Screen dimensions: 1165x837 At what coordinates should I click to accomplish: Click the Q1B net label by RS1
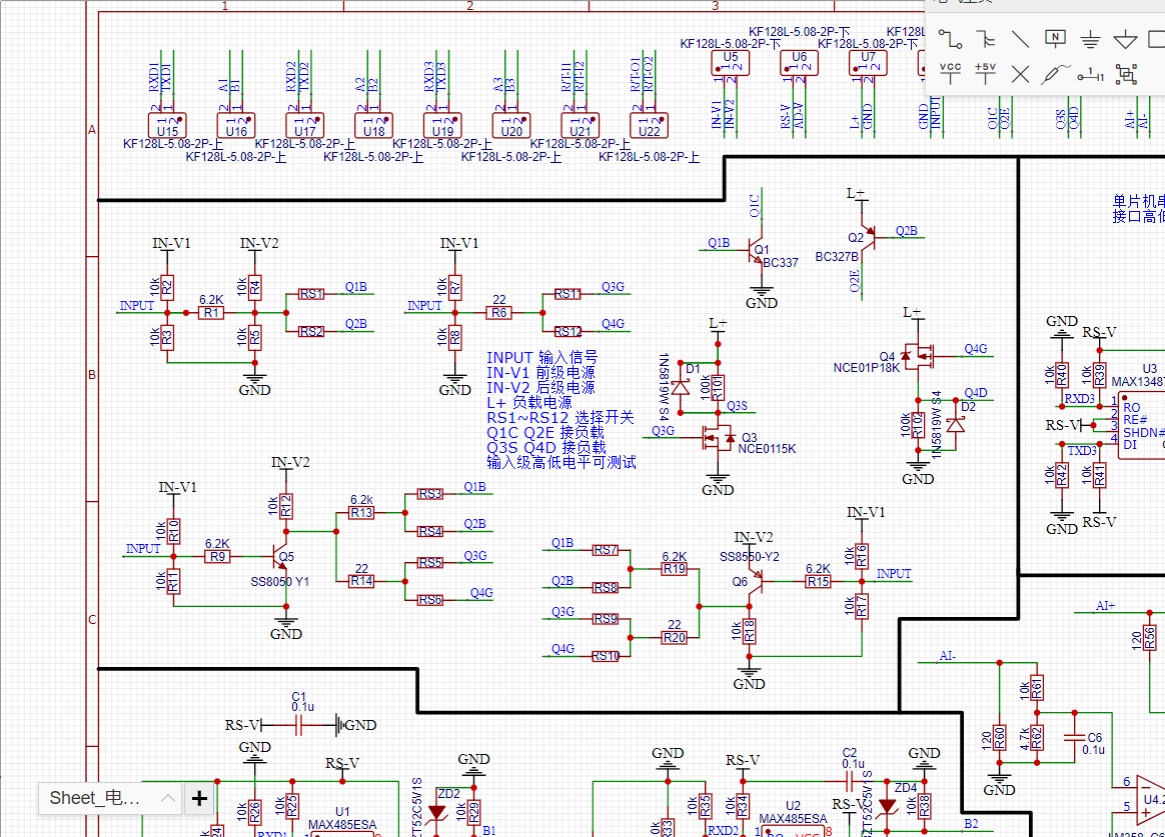coord(356,287)
